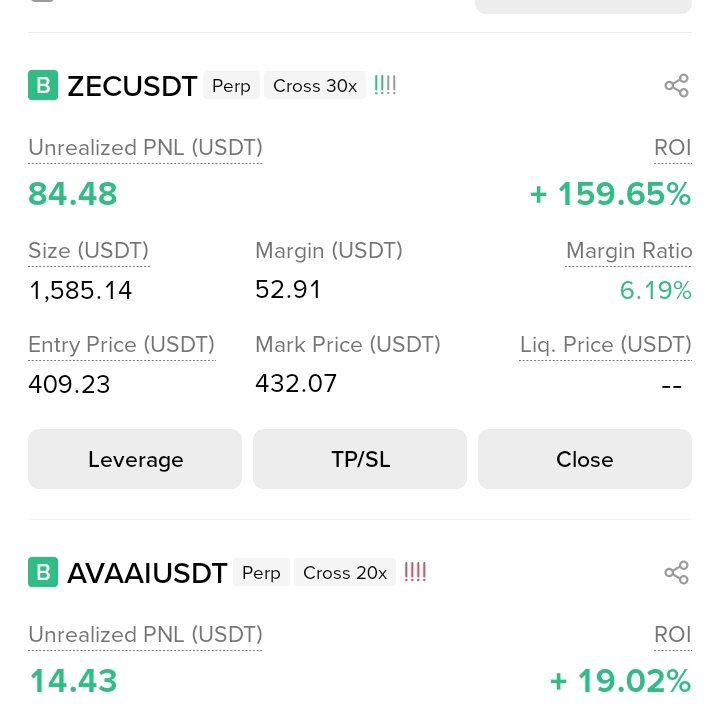
Task: Open the ZECUSDT pair title
Action: 132,86
